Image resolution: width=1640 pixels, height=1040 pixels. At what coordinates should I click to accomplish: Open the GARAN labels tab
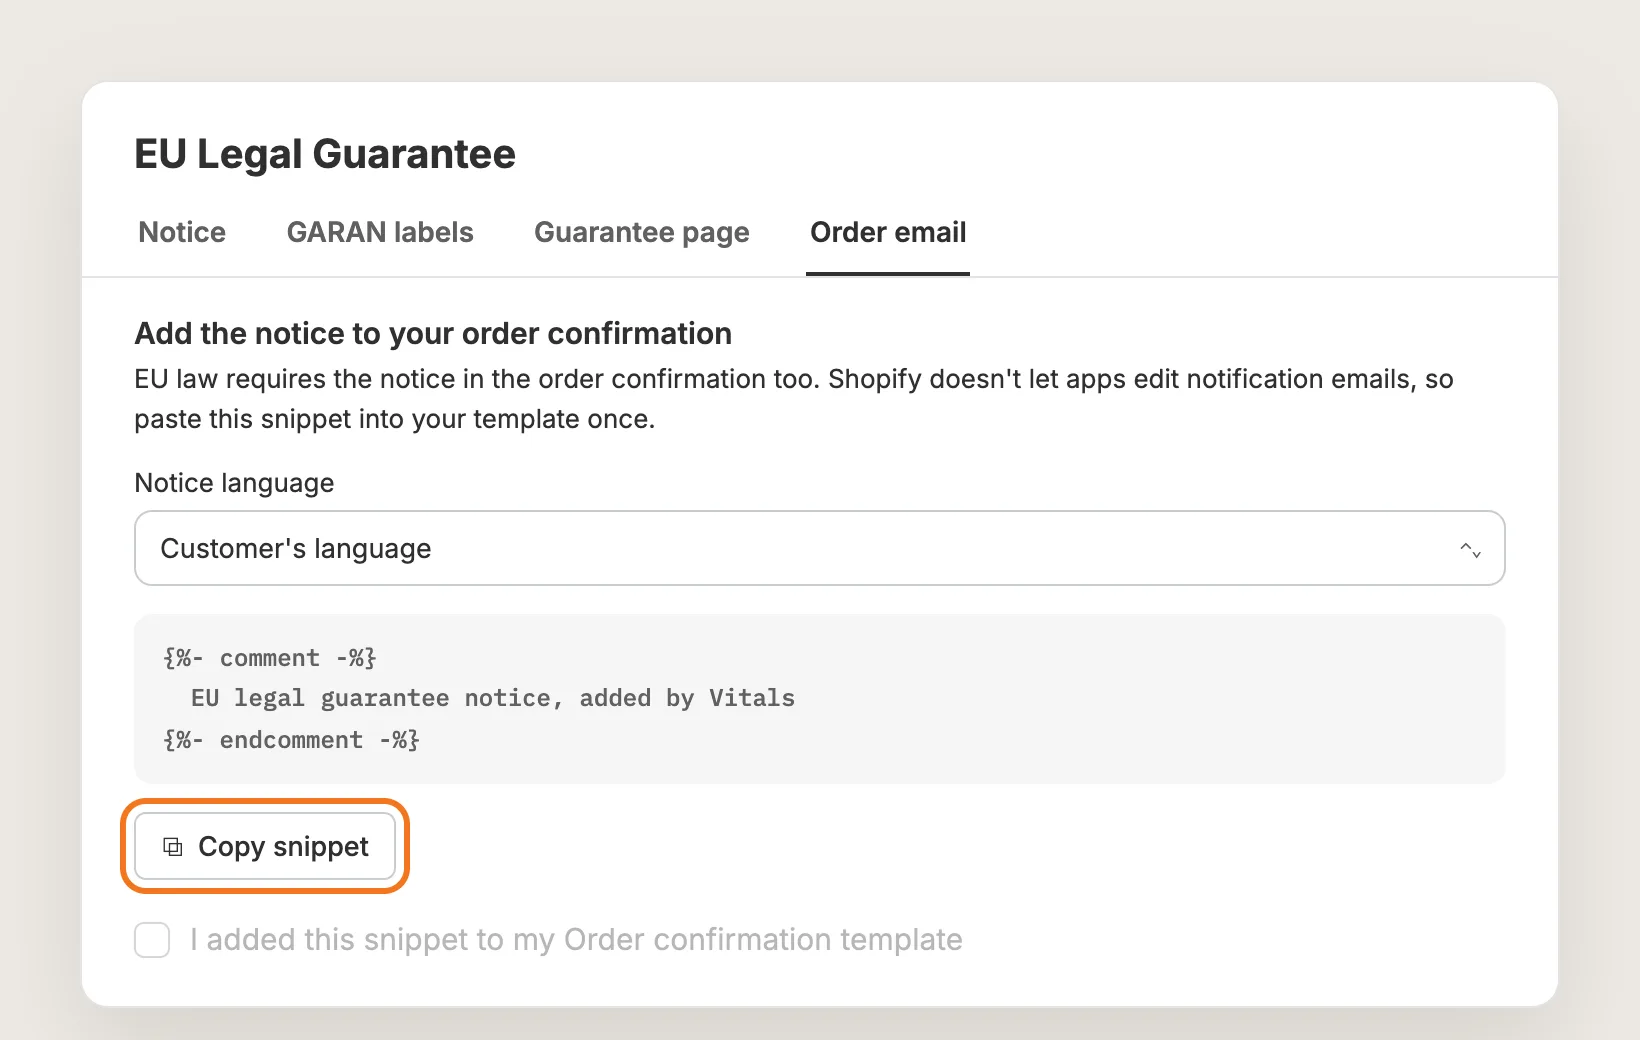[380, 232]
